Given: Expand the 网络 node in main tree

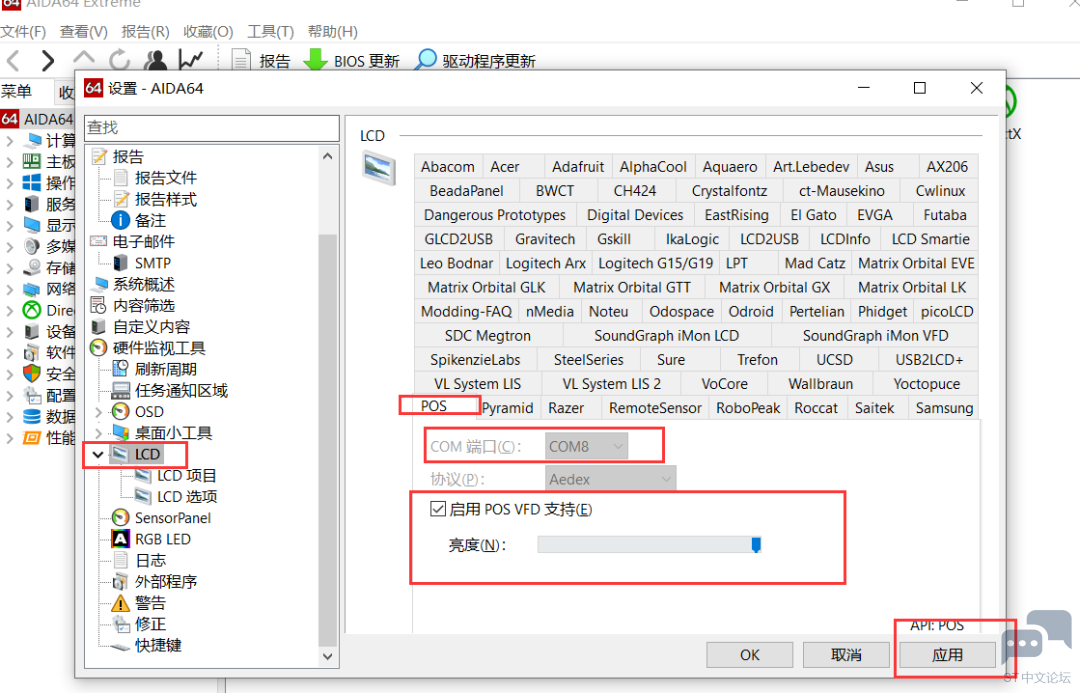Looking at the screenshot, I should point(9,289).
